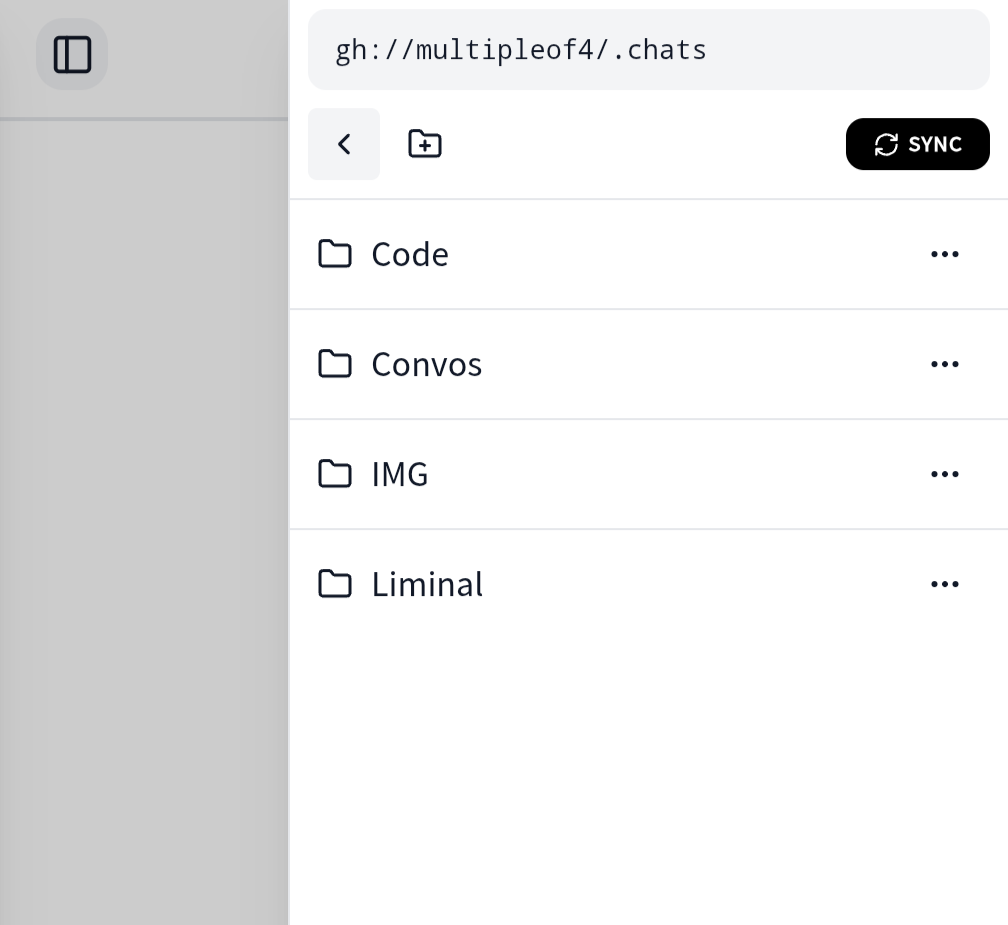
Task: Open the Code folder by its name
Action: (410, 254)
